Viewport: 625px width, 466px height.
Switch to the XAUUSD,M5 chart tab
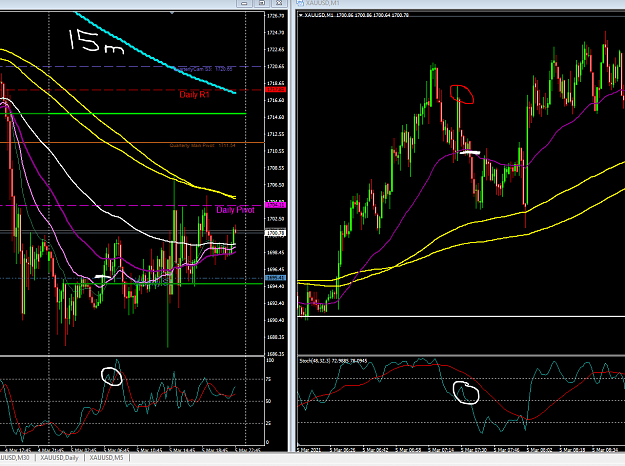pos(106,458)
